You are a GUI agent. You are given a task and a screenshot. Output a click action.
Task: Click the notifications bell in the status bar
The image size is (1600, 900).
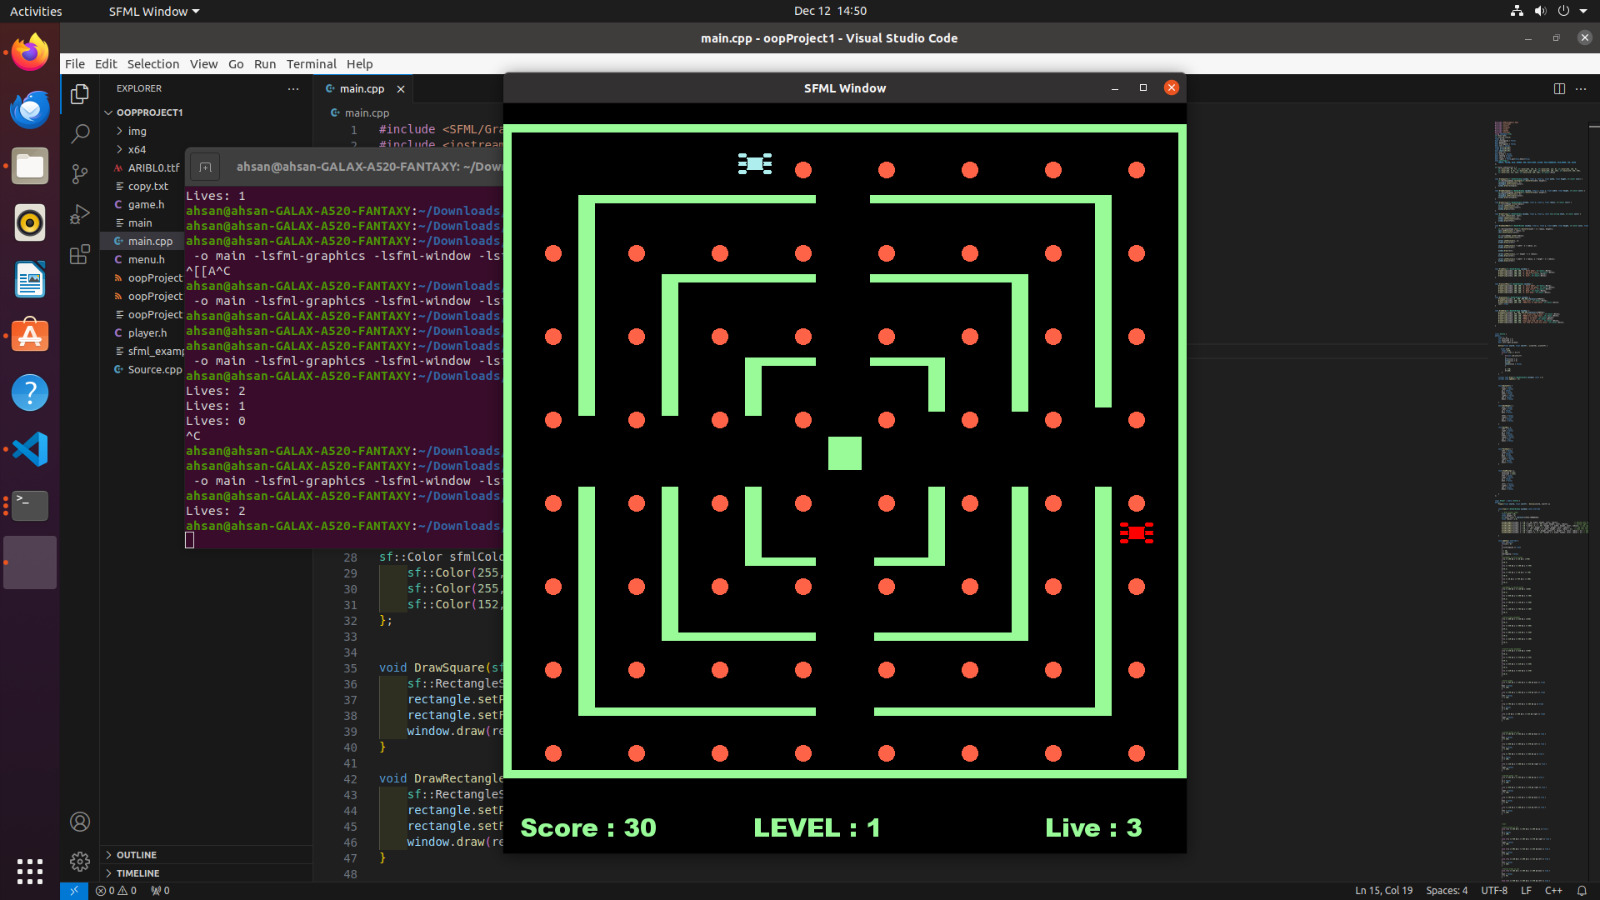tap(1583, 890)
